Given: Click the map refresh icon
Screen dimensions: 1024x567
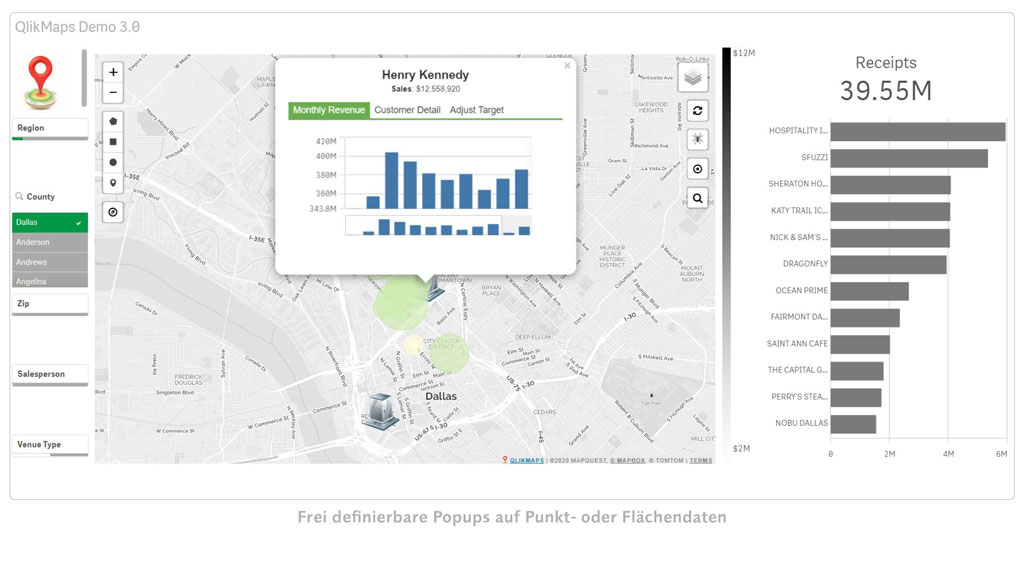Looking at the screenshot, I should coord(697,110).
